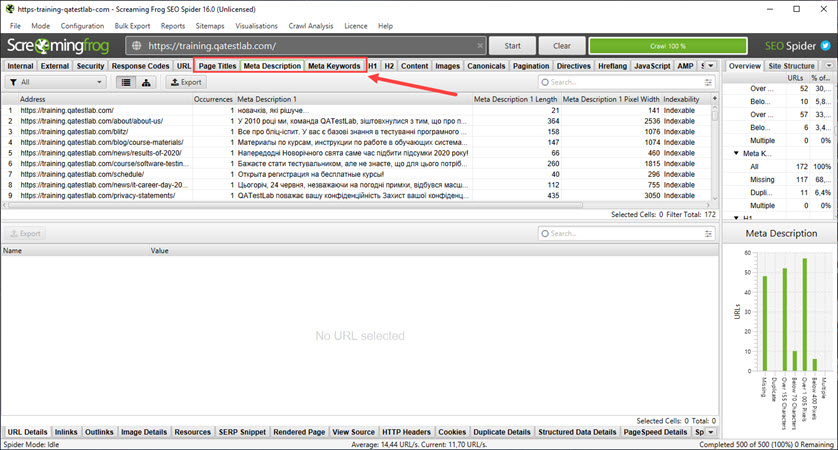Click the plus icon to add columns
The width and height of the screenshot is (838, 450).
713,100
